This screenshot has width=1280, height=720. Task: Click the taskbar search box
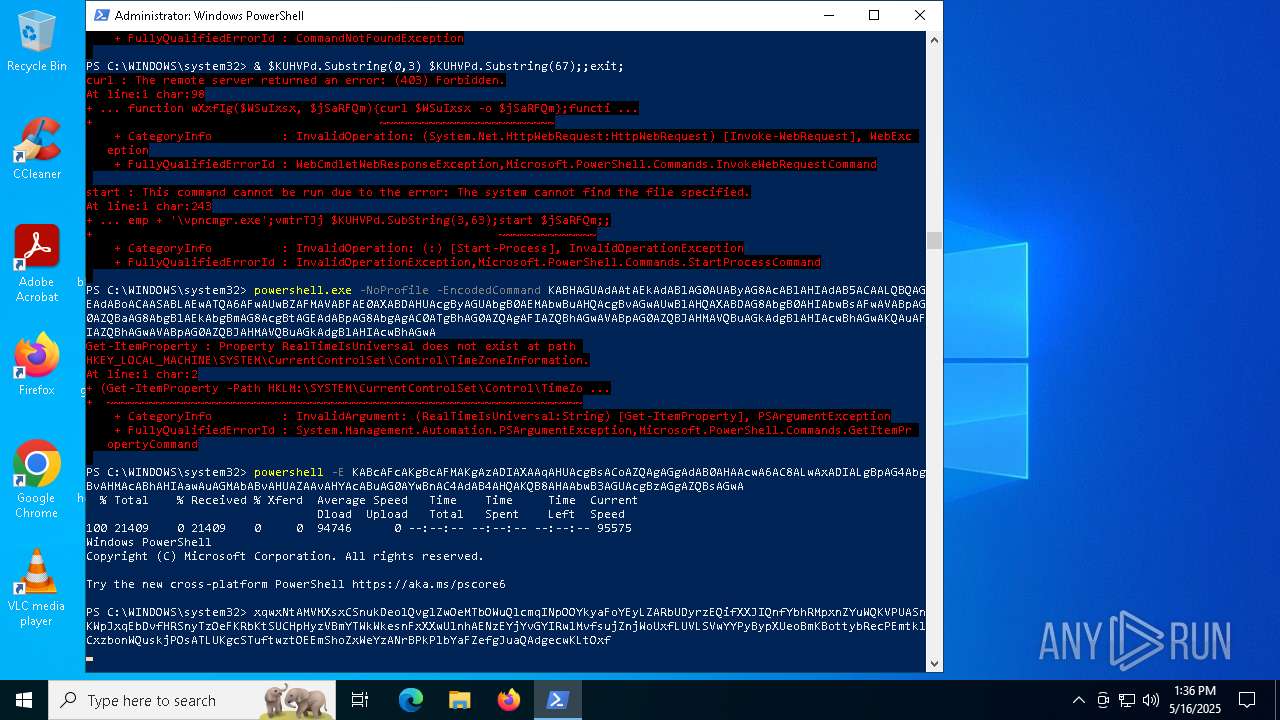tap(192, 700)
